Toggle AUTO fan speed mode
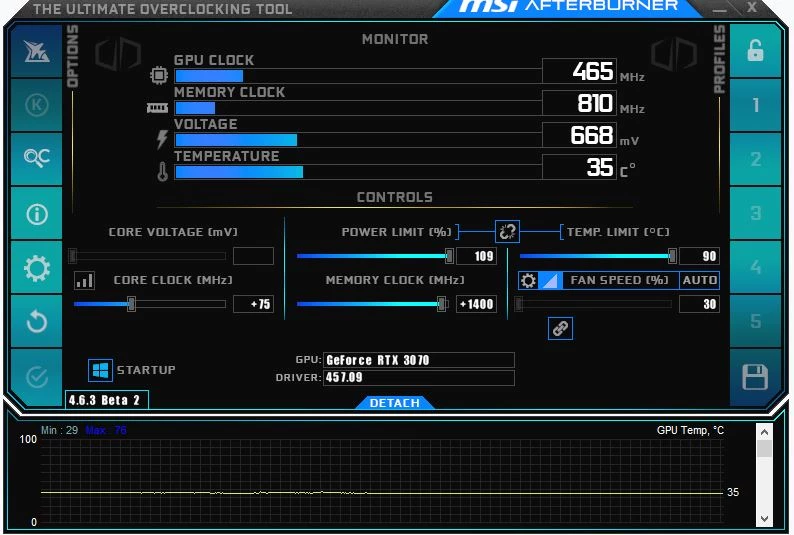This screenshot has height=535, width=794. [699, 280]
